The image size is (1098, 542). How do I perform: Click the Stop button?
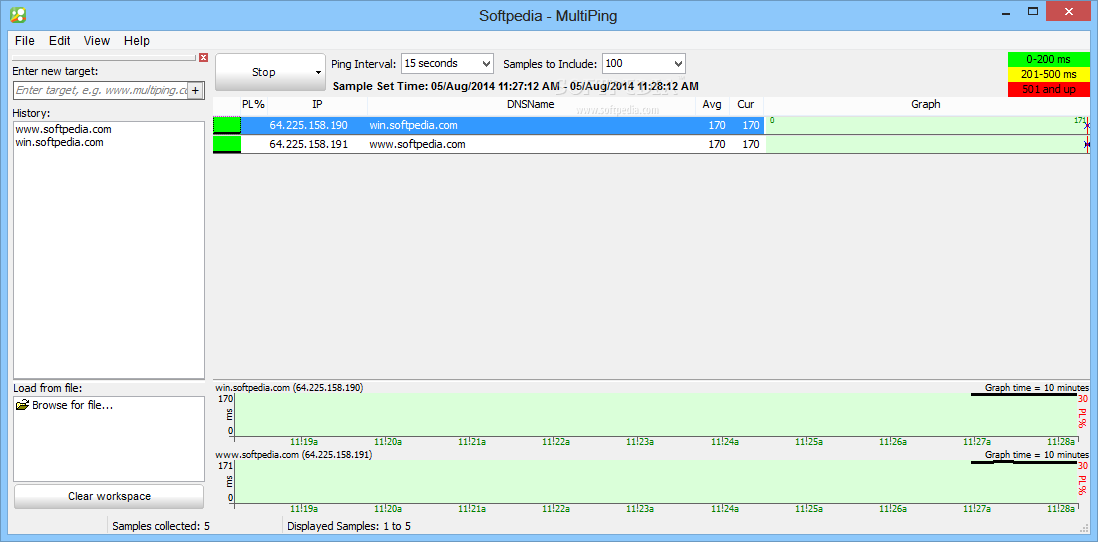coord(264,72)
